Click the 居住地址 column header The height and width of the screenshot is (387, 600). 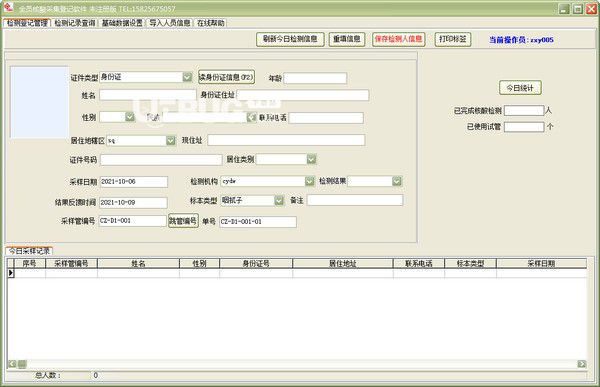click(343, 263)
